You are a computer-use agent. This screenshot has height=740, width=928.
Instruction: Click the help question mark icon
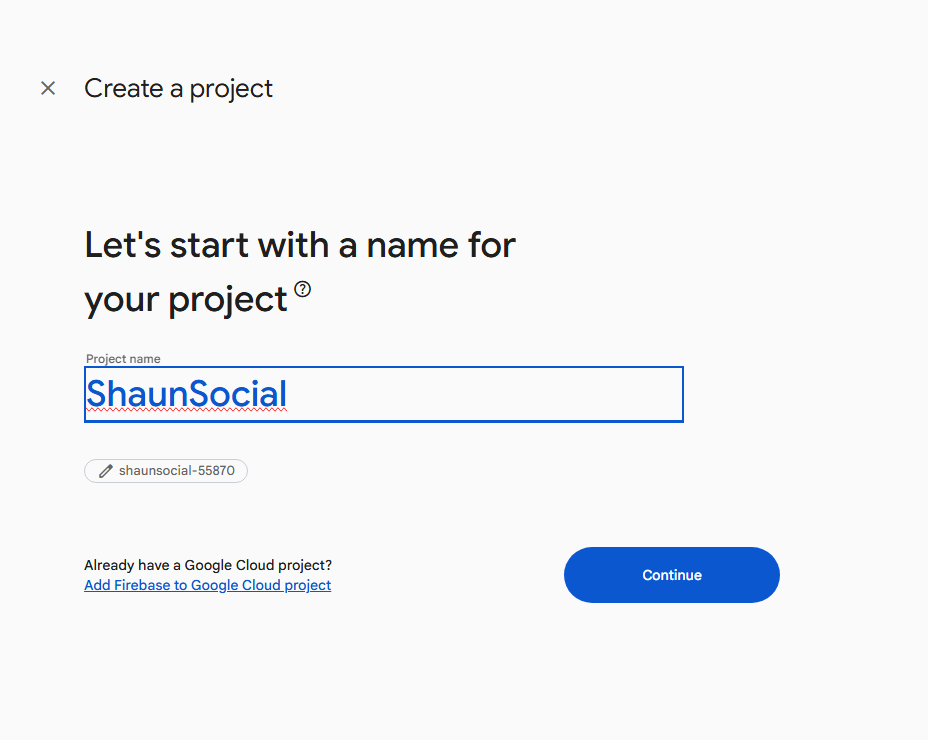coord(302,290)
